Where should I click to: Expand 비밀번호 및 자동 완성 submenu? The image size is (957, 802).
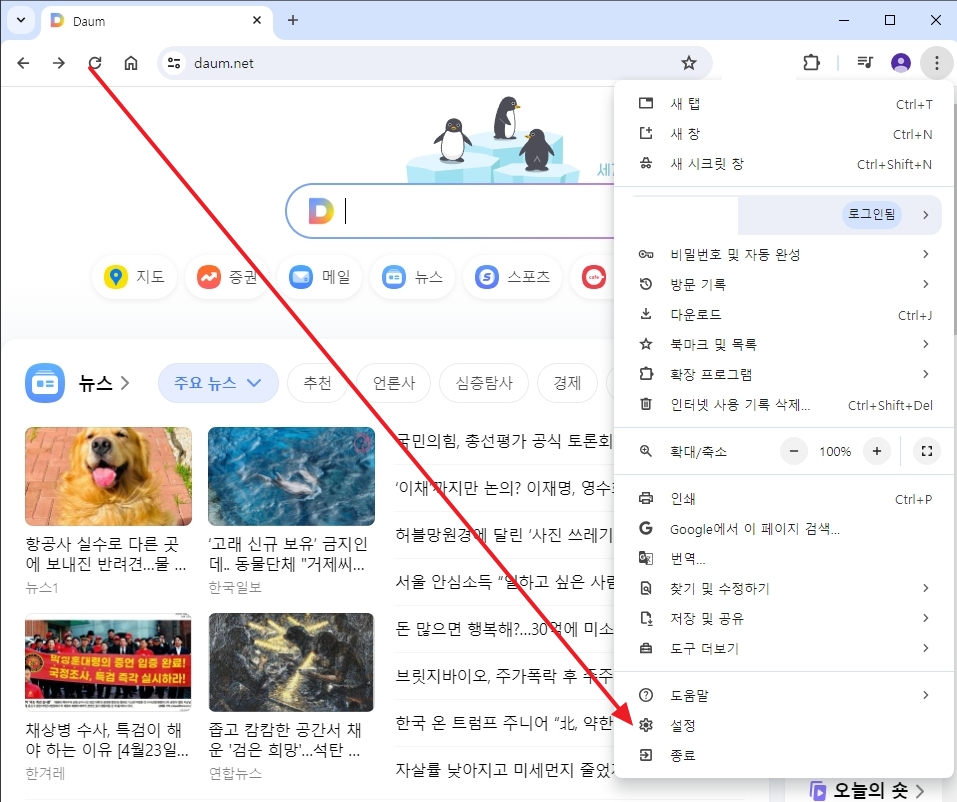tap(784, 254)
